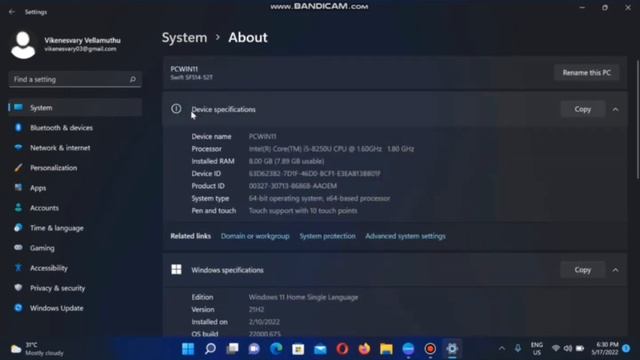Open taskbar Search
This screenshot has width=640, height=360.
210,349
